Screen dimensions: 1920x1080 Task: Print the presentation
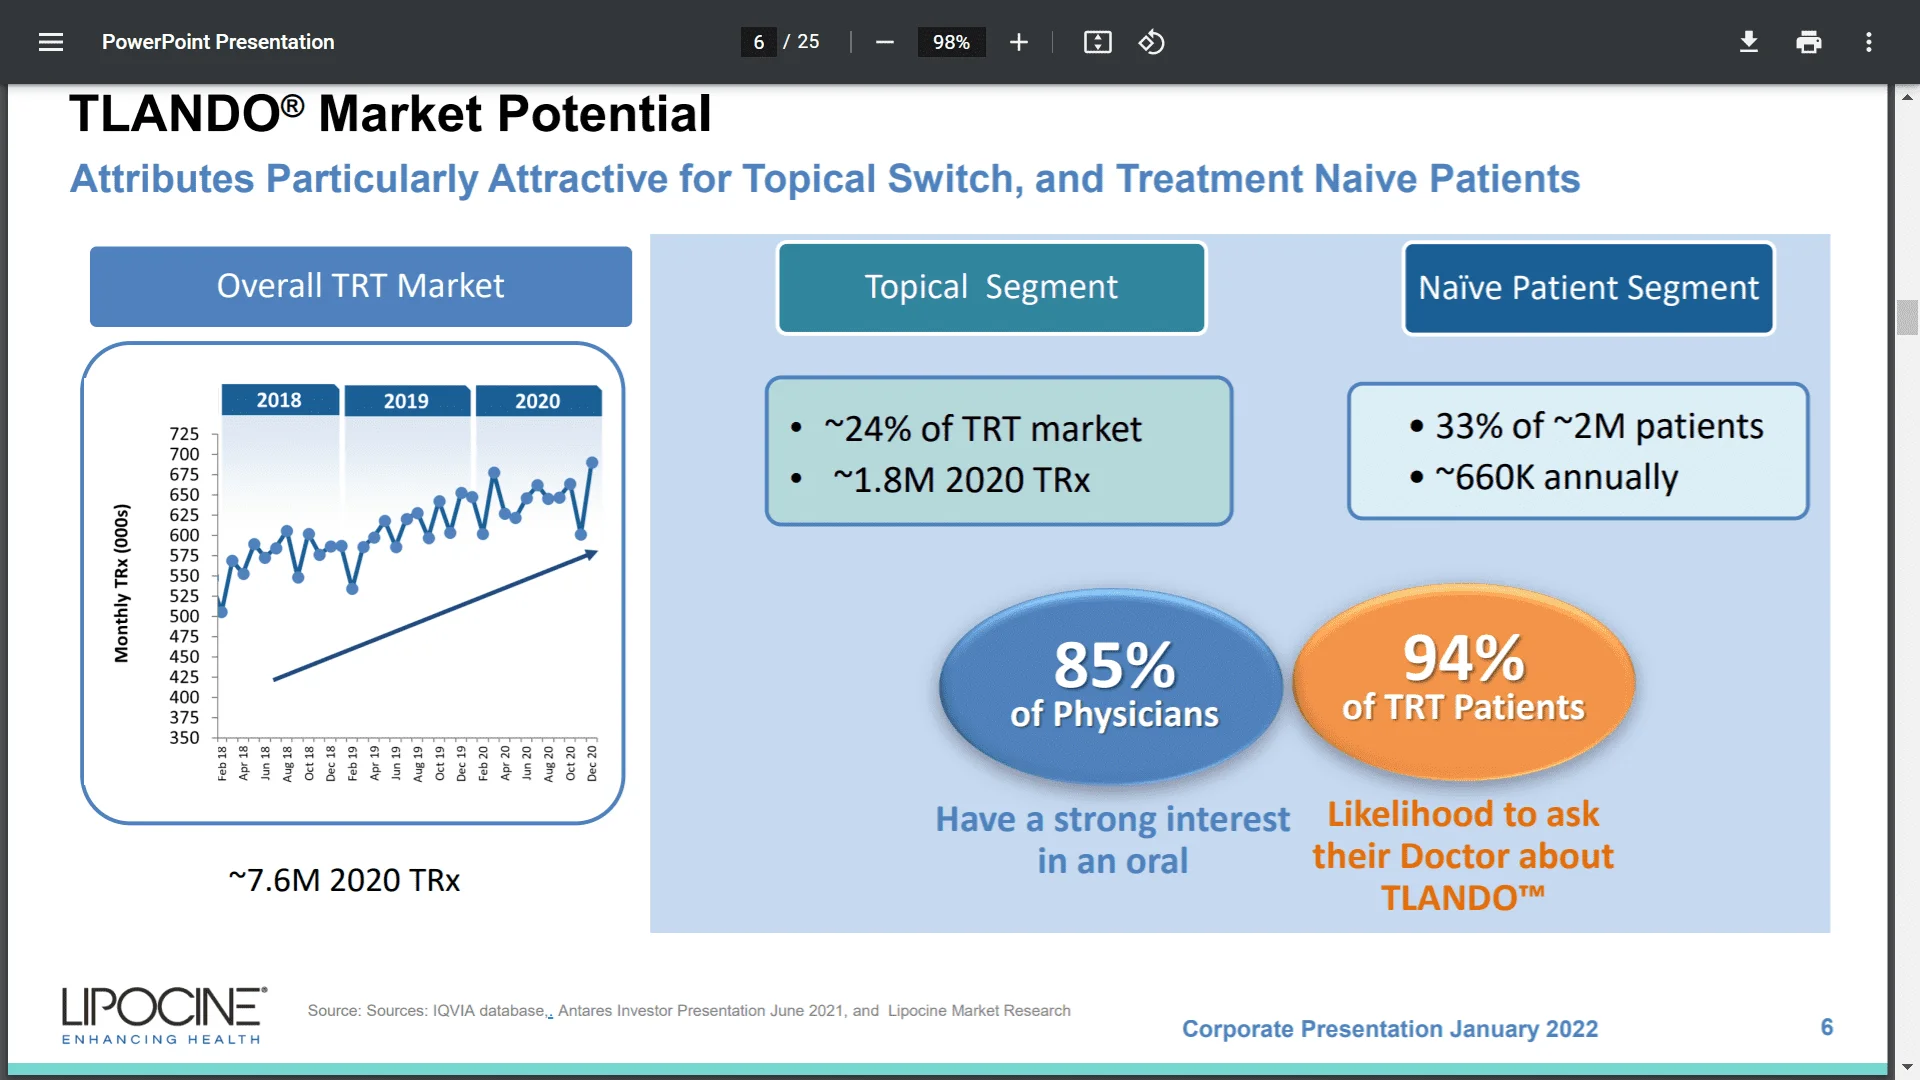1808,42
